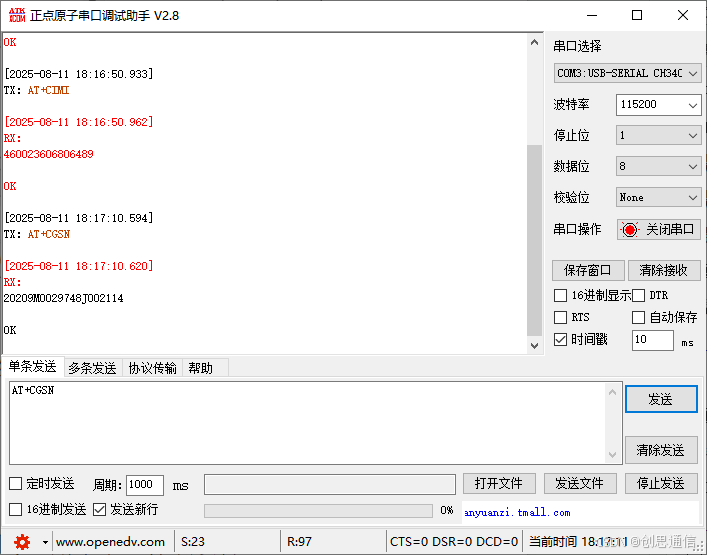
Task: Click the response 20209M0029748J002114
Action: (x=64, y=298)
